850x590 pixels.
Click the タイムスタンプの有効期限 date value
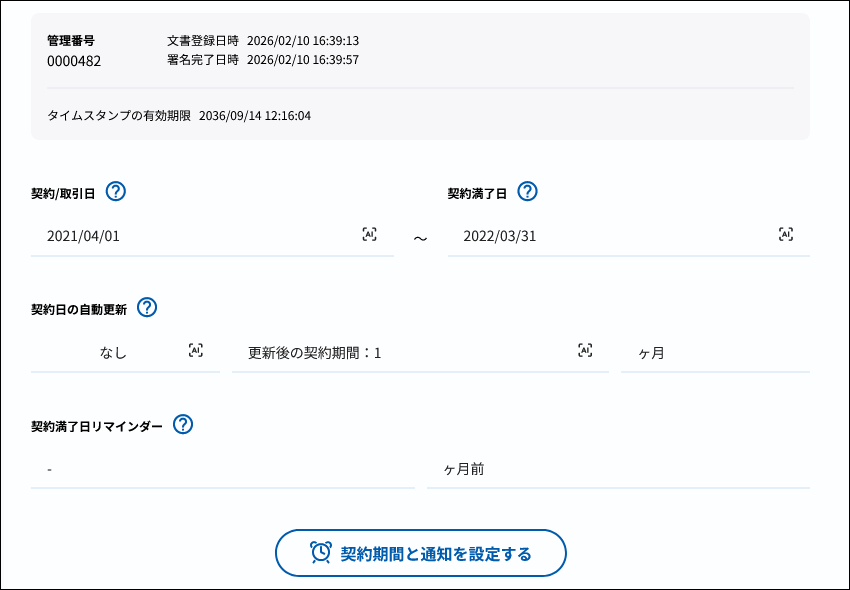(x=255, y=116)
